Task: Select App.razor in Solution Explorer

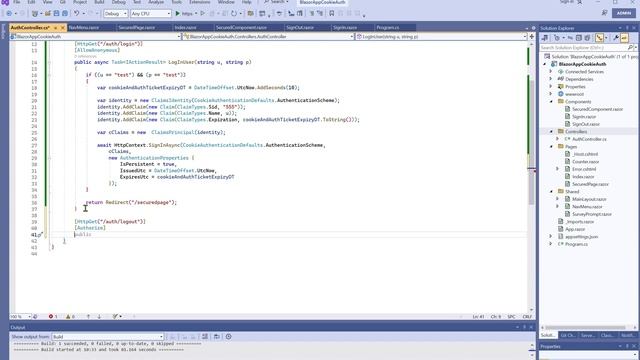Action: 575,229
